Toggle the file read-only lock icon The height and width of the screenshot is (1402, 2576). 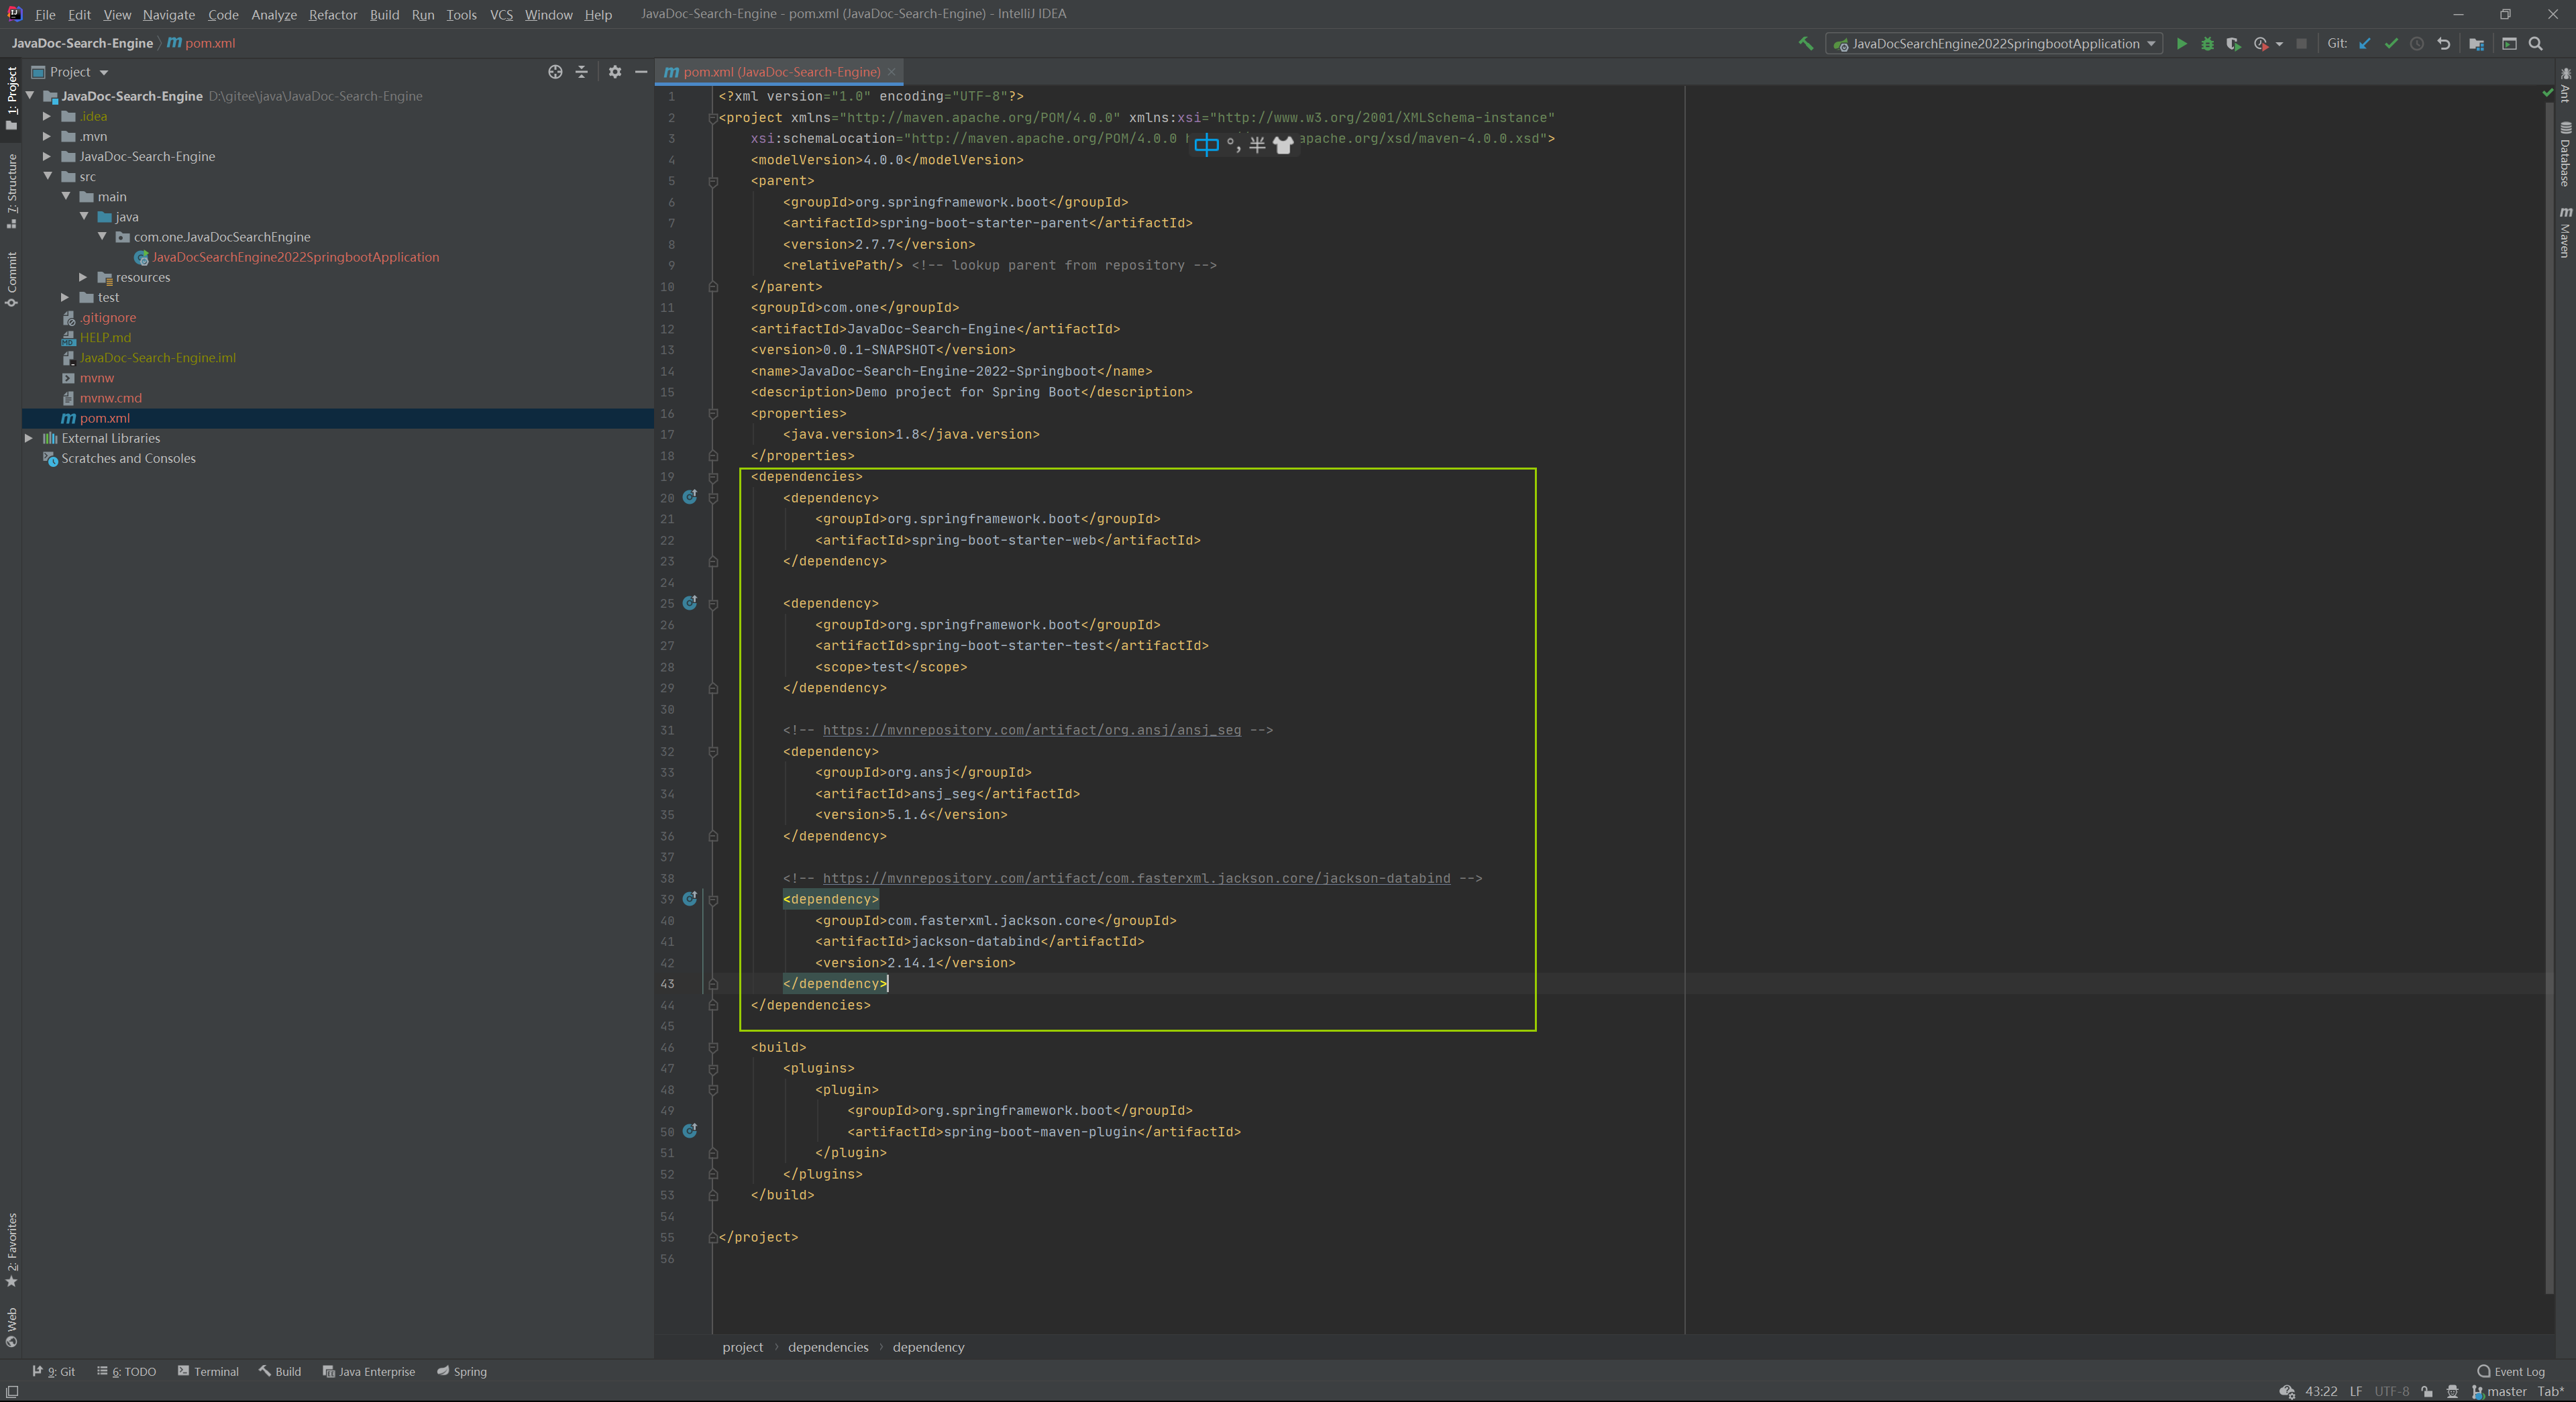2427,1391
